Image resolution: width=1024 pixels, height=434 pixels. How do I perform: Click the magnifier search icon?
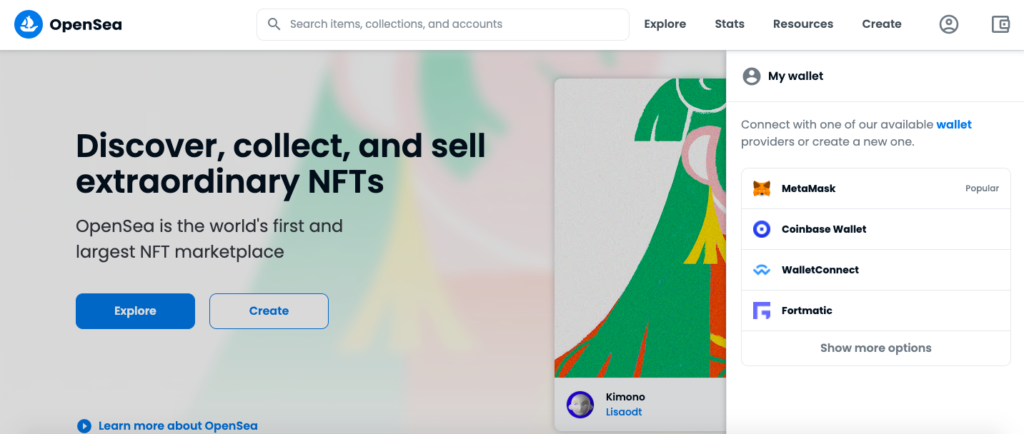point(274,24)
